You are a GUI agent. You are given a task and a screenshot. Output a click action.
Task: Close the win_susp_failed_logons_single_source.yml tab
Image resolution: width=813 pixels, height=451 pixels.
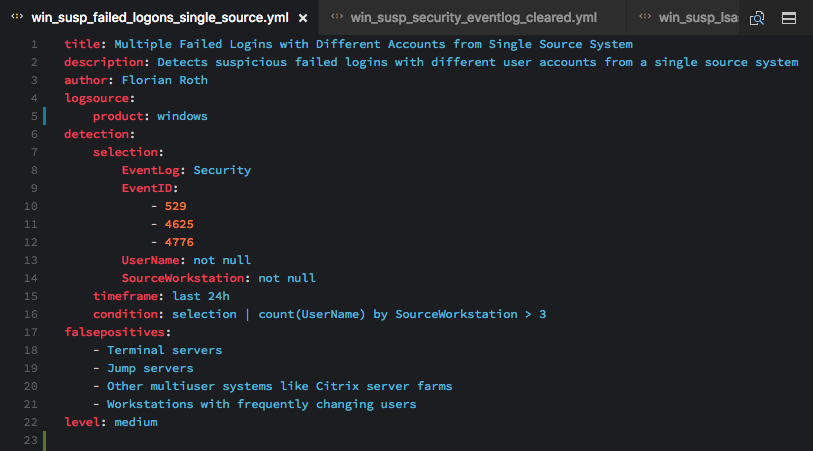(x=303, y=18)
